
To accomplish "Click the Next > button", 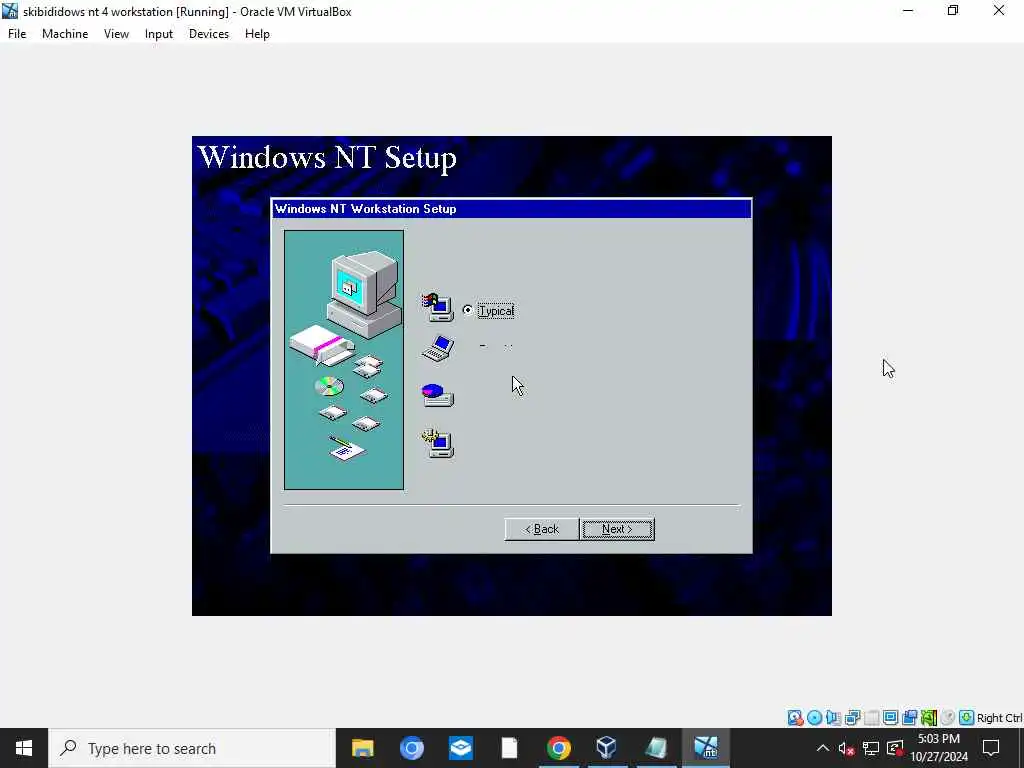I will [617, 529].
